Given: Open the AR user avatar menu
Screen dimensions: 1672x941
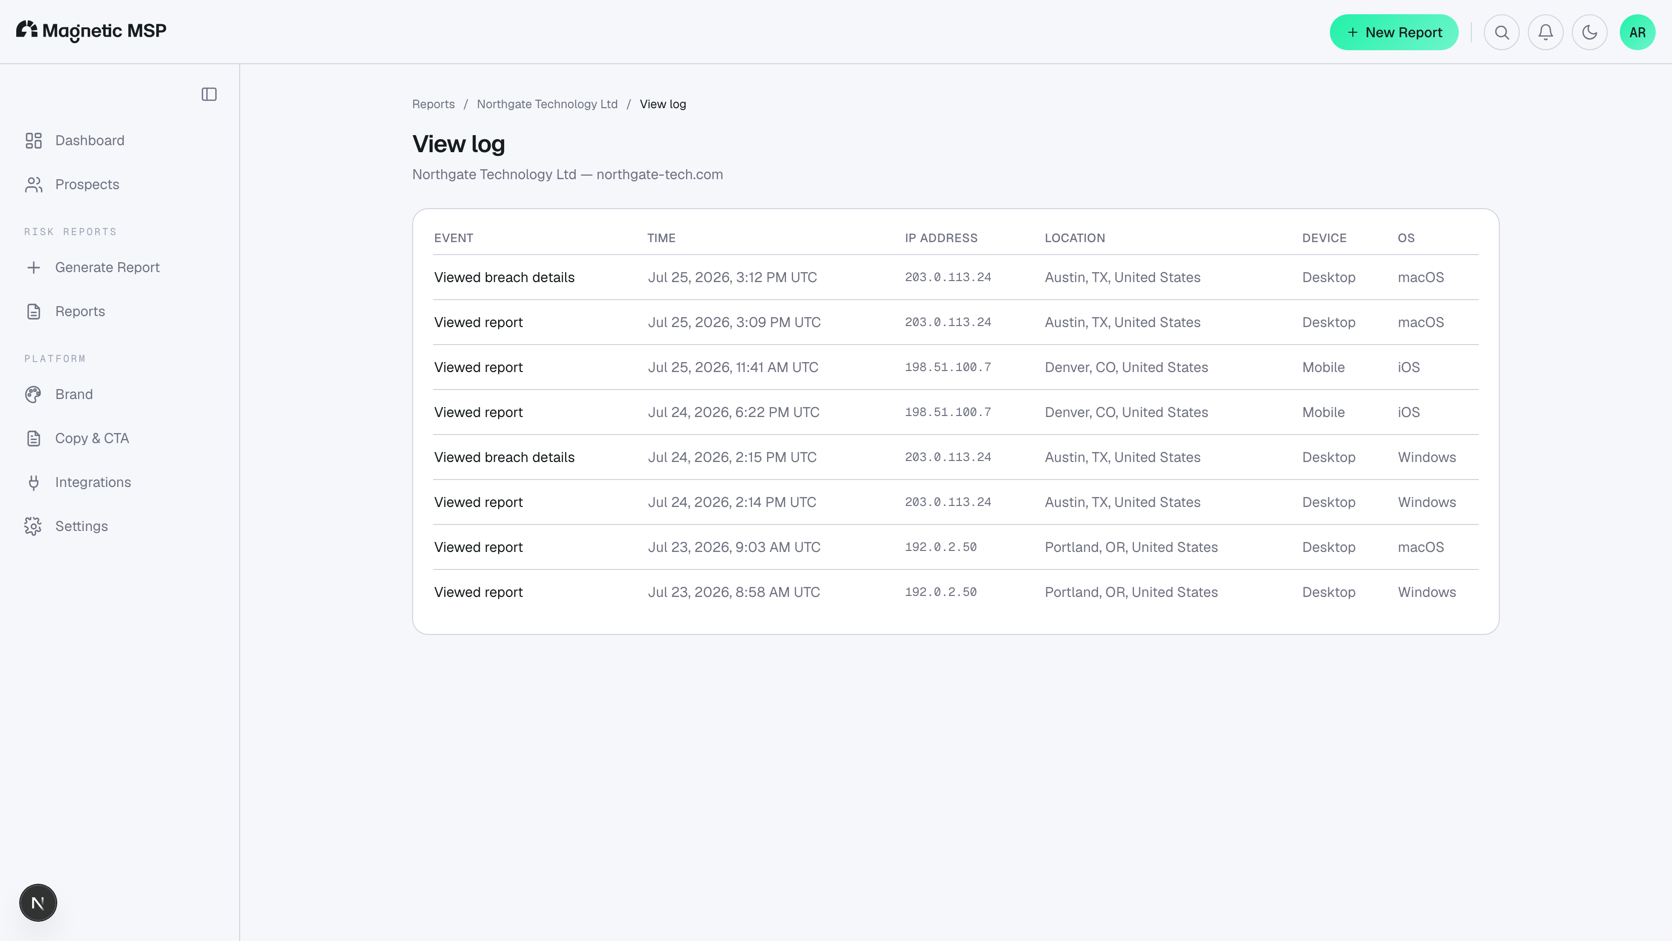Looking at the screenshot, I should click(1637, 32).
